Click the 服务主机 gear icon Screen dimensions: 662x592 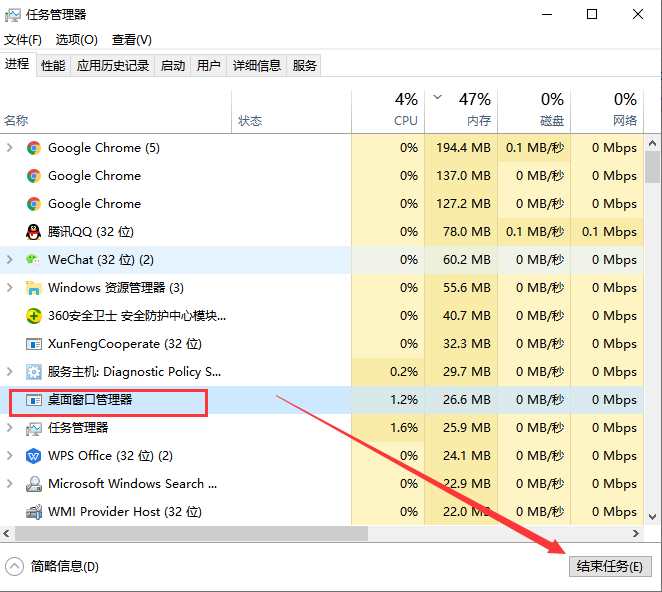(x=34, y=372)
